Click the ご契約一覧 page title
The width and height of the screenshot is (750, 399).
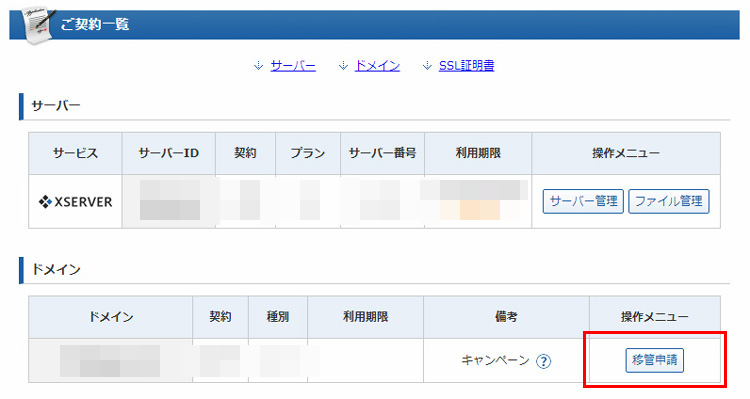95,24
